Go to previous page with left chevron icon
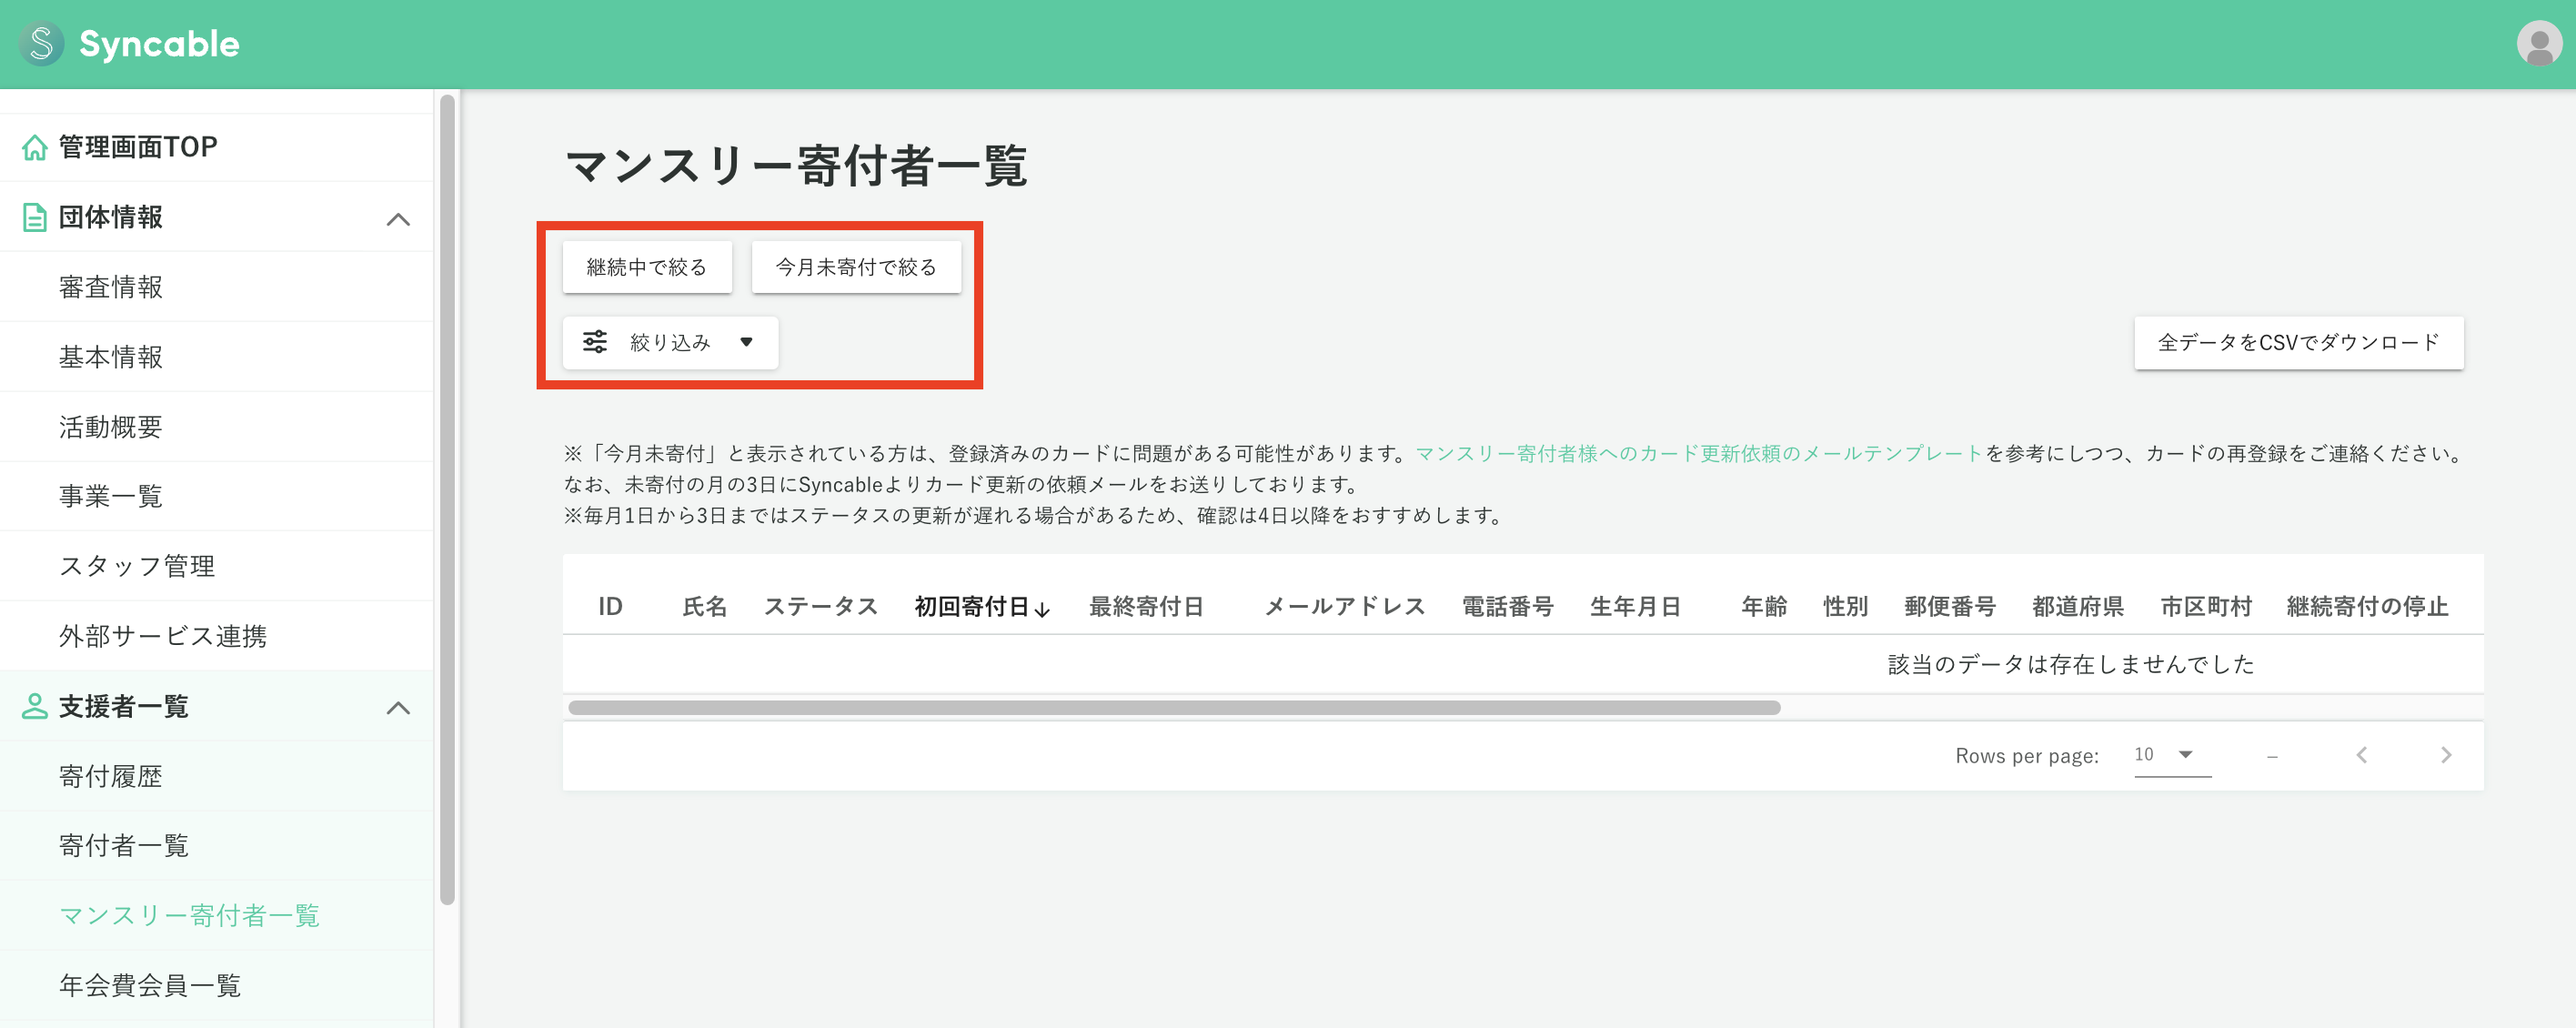The width and height of the screenshot is (2576, 1028). click(x=2361, y=755)
